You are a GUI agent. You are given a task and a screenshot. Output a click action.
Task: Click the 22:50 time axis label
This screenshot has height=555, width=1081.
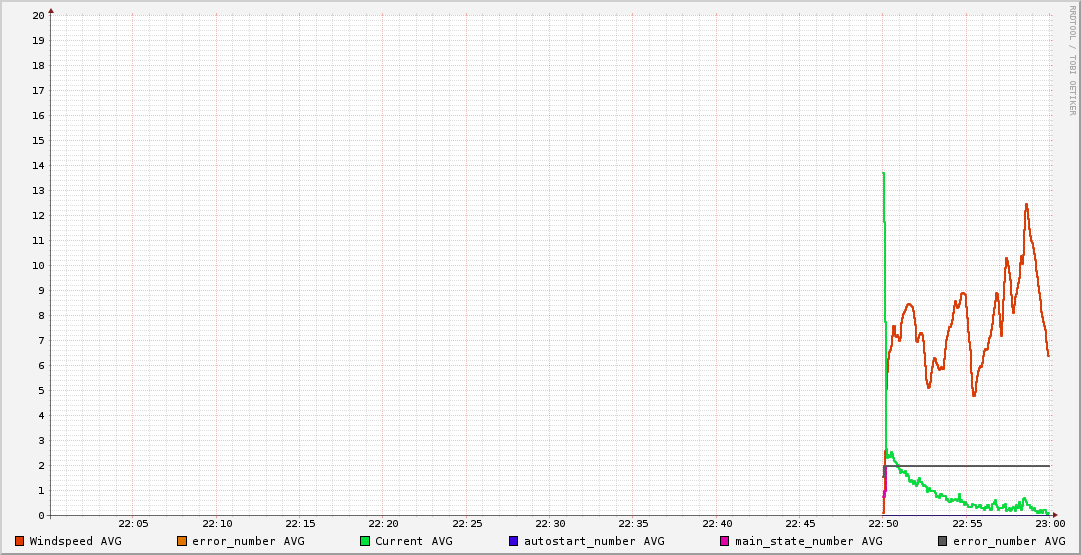click(883, 524)
